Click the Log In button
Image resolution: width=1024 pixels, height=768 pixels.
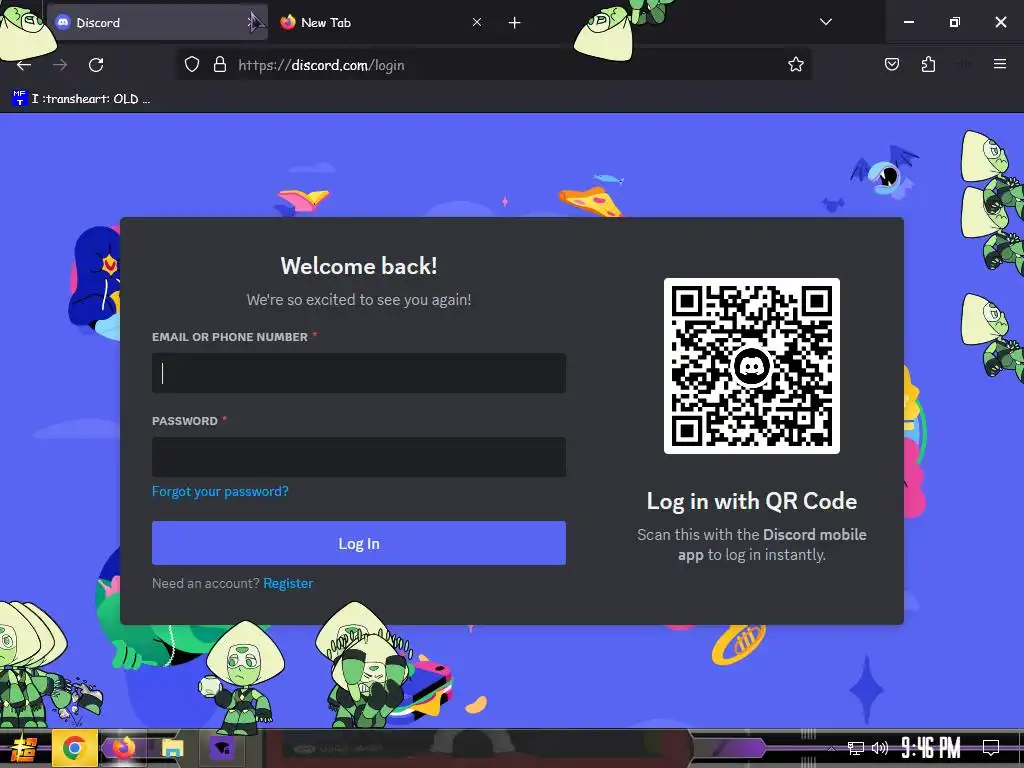click(359, 543)
